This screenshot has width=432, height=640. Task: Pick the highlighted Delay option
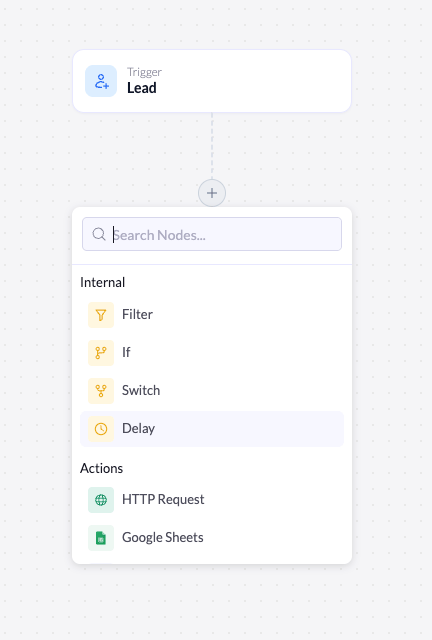coord(212,429)
